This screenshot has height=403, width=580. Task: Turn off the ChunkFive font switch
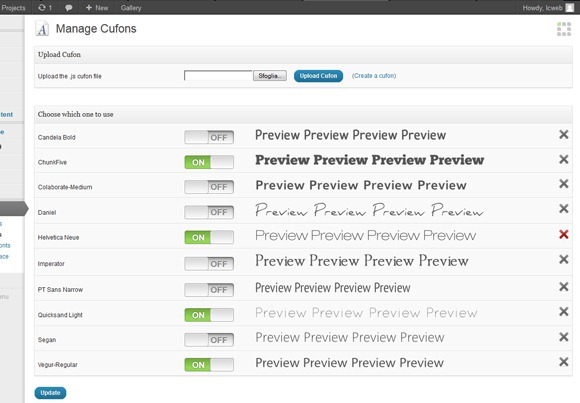(209, 162)
